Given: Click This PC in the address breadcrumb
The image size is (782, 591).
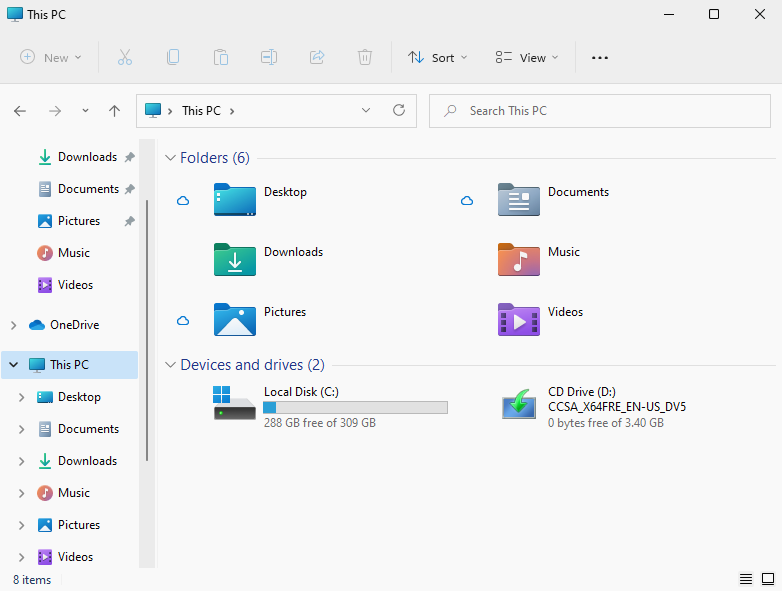Looking at the screenshot, I should point(201,111).
